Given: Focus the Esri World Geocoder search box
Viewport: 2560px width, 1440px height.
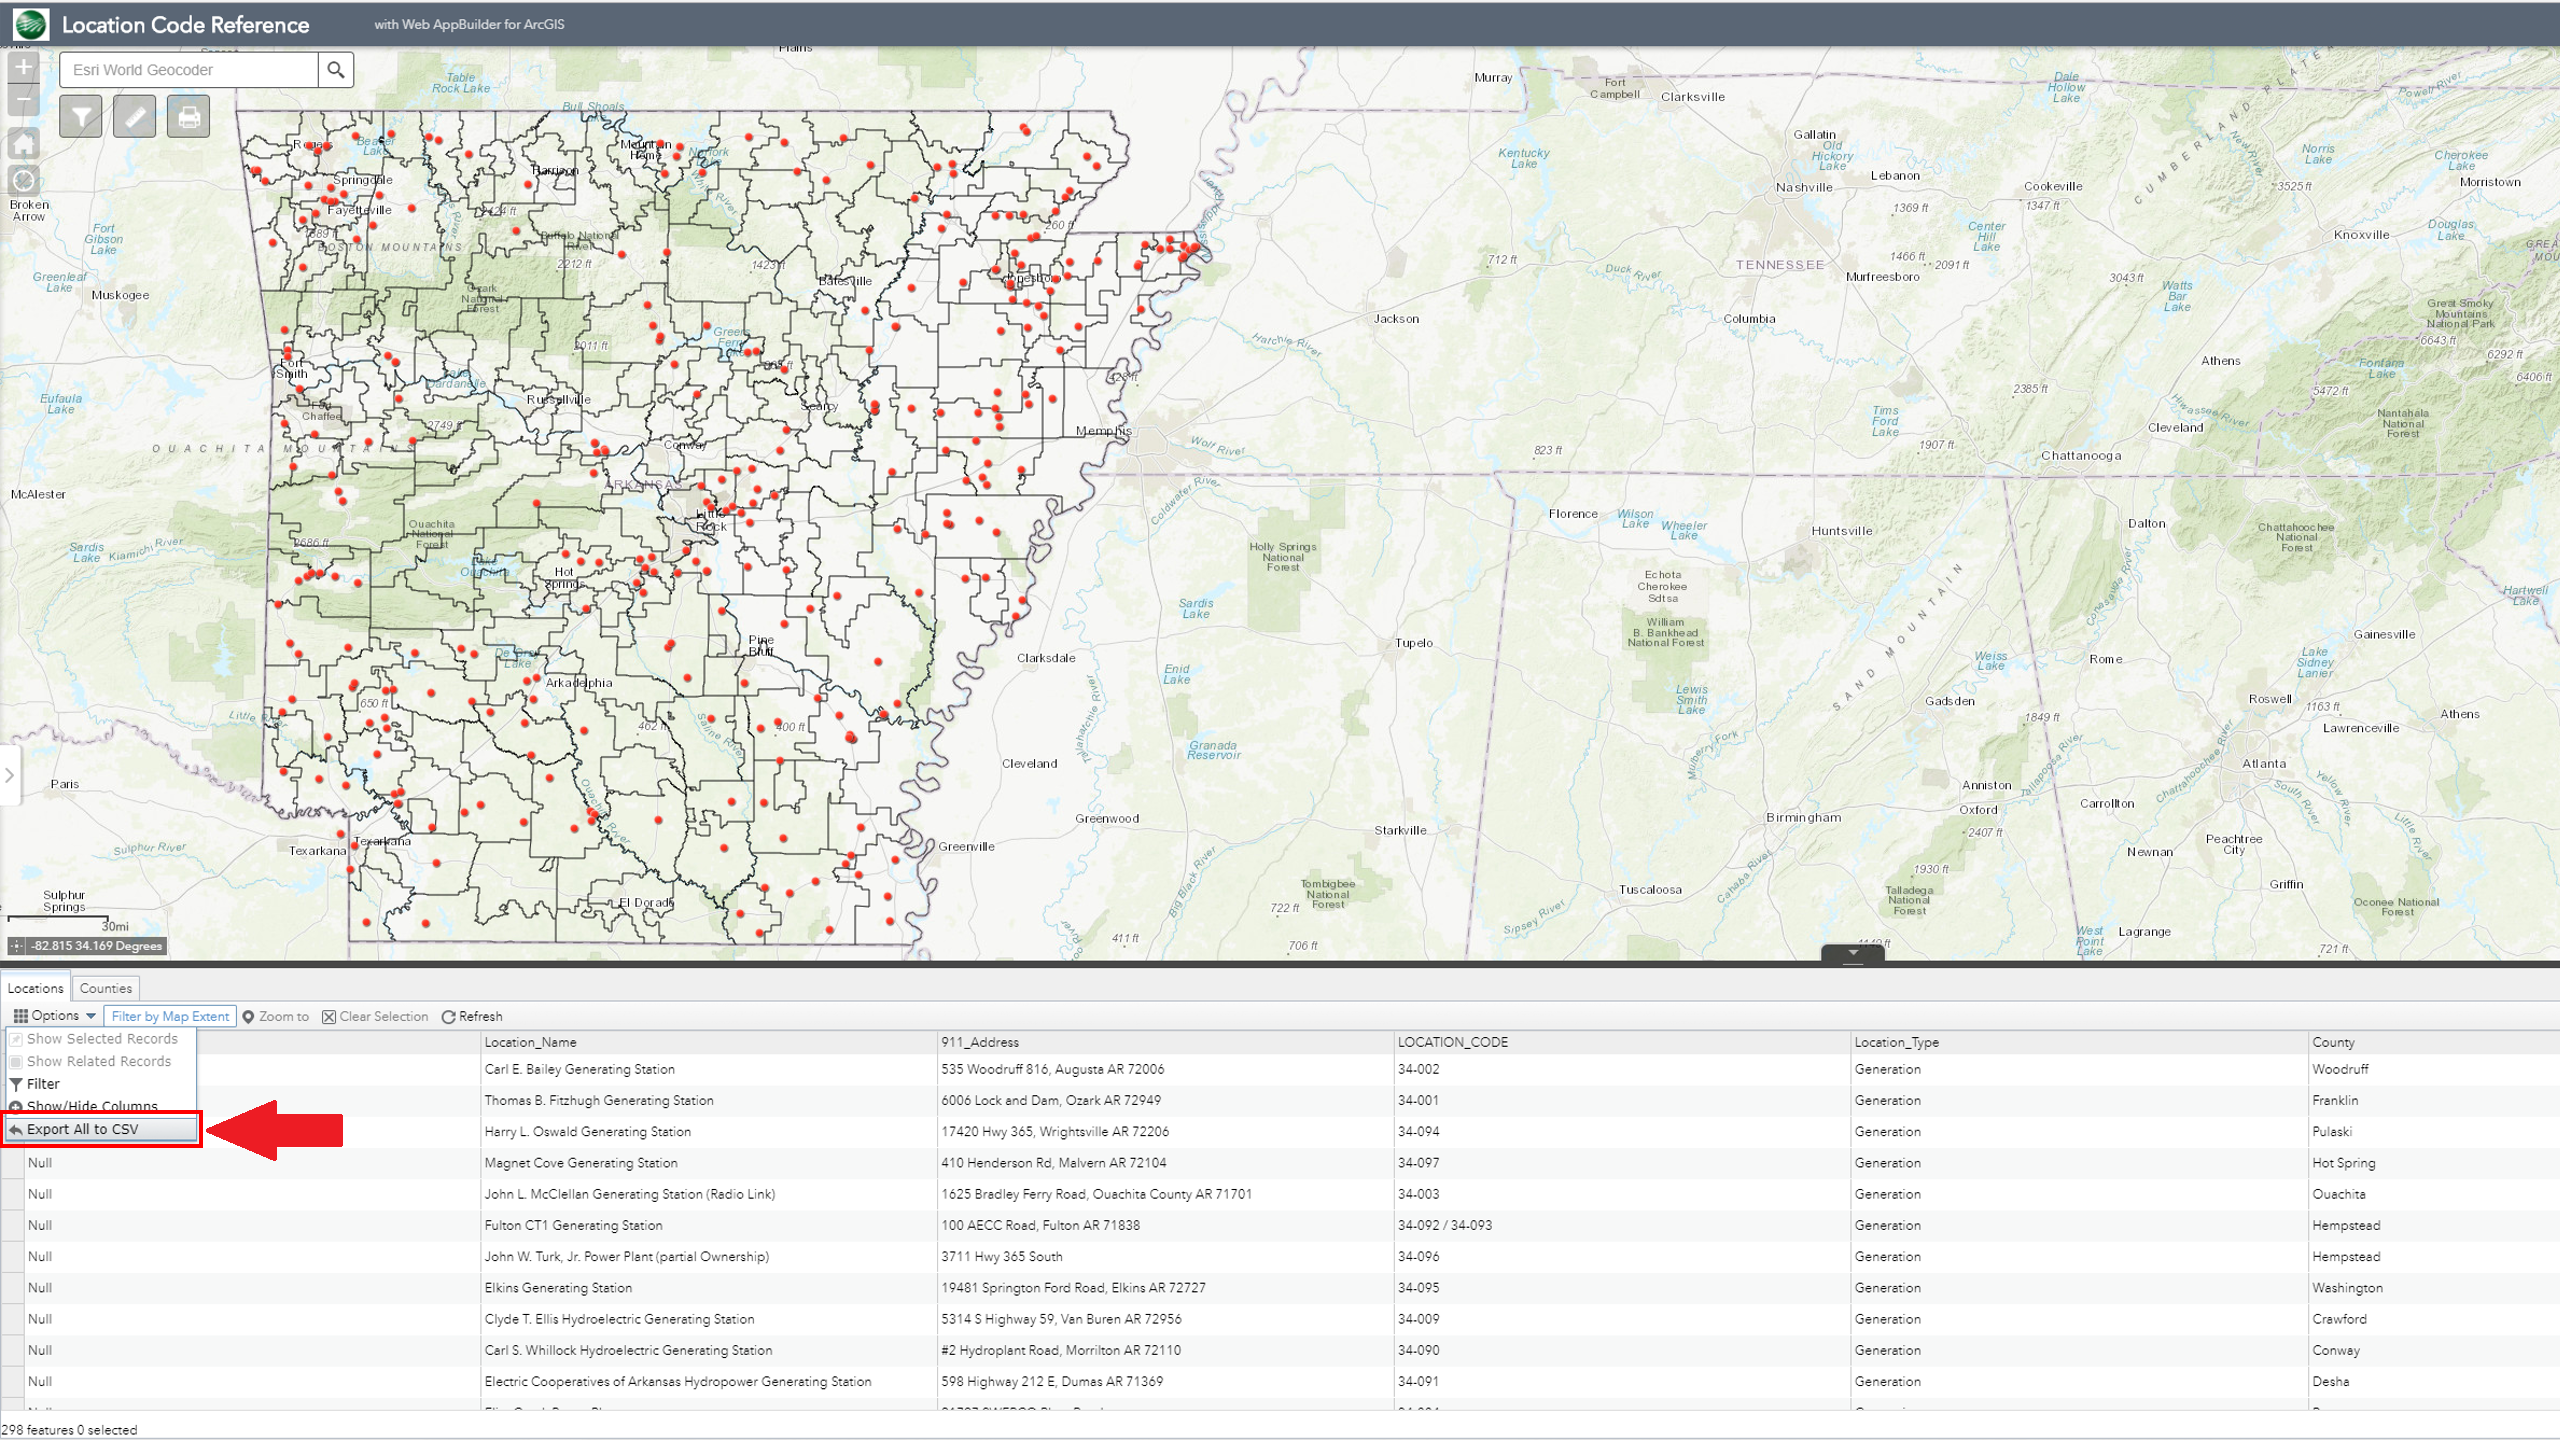Looking at the screenshot, I should (189, 70).
